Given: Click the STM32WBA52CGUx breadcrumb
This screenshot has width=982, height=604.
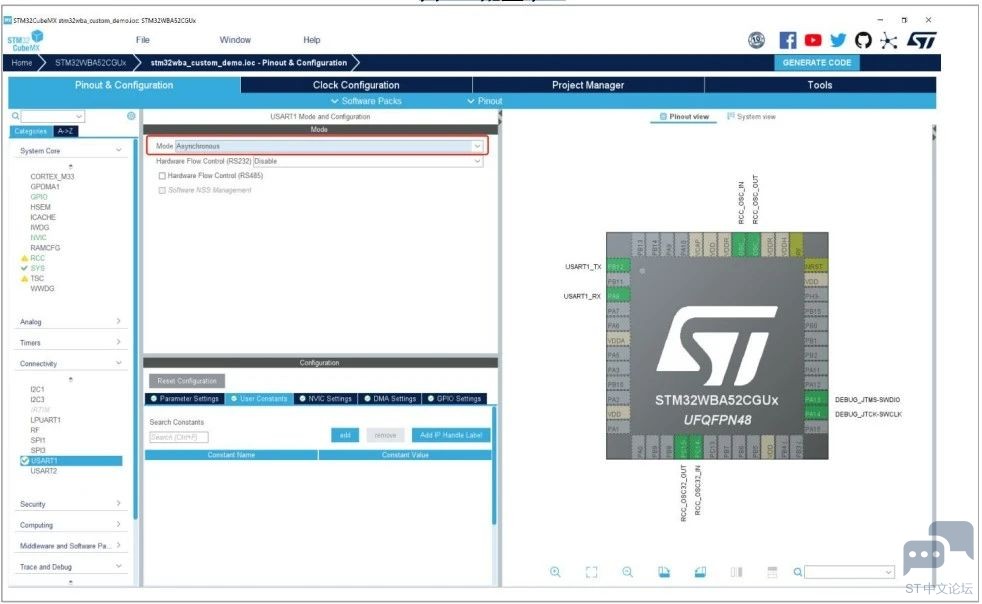Looking at the screenshot, I should 91,63.
